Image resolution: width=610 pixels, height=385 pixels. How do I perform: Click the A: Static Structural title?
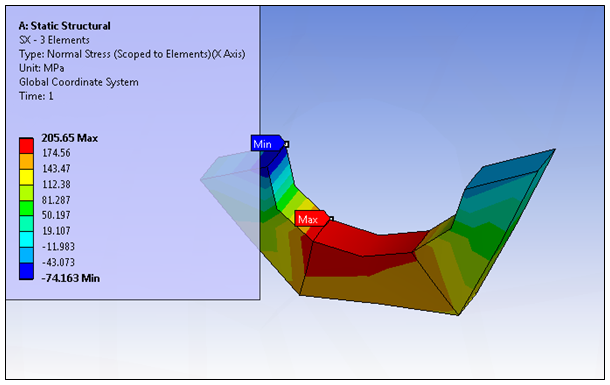[x=65, y=26]
